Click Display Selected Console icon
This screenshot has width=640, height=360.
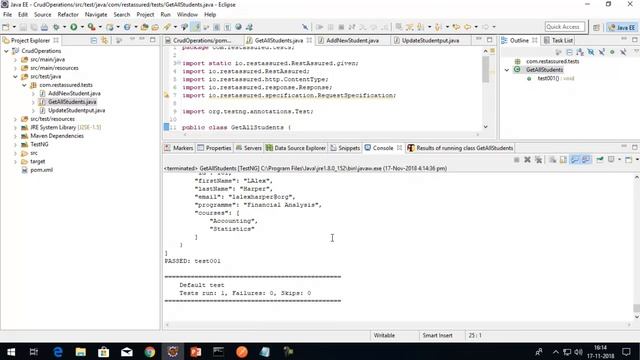611,159
